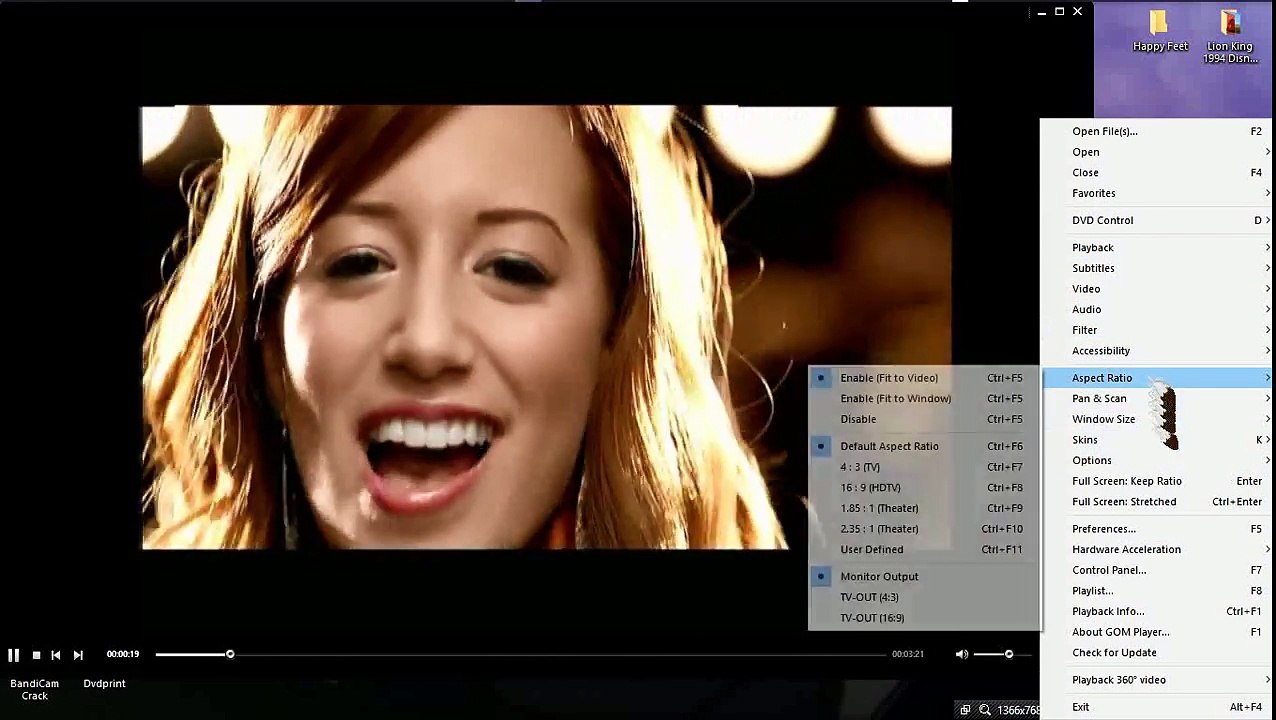This screenshot has height=720, width=1276.
Task: Open Playback Info... from the menu
Action: click(1158, 611)
